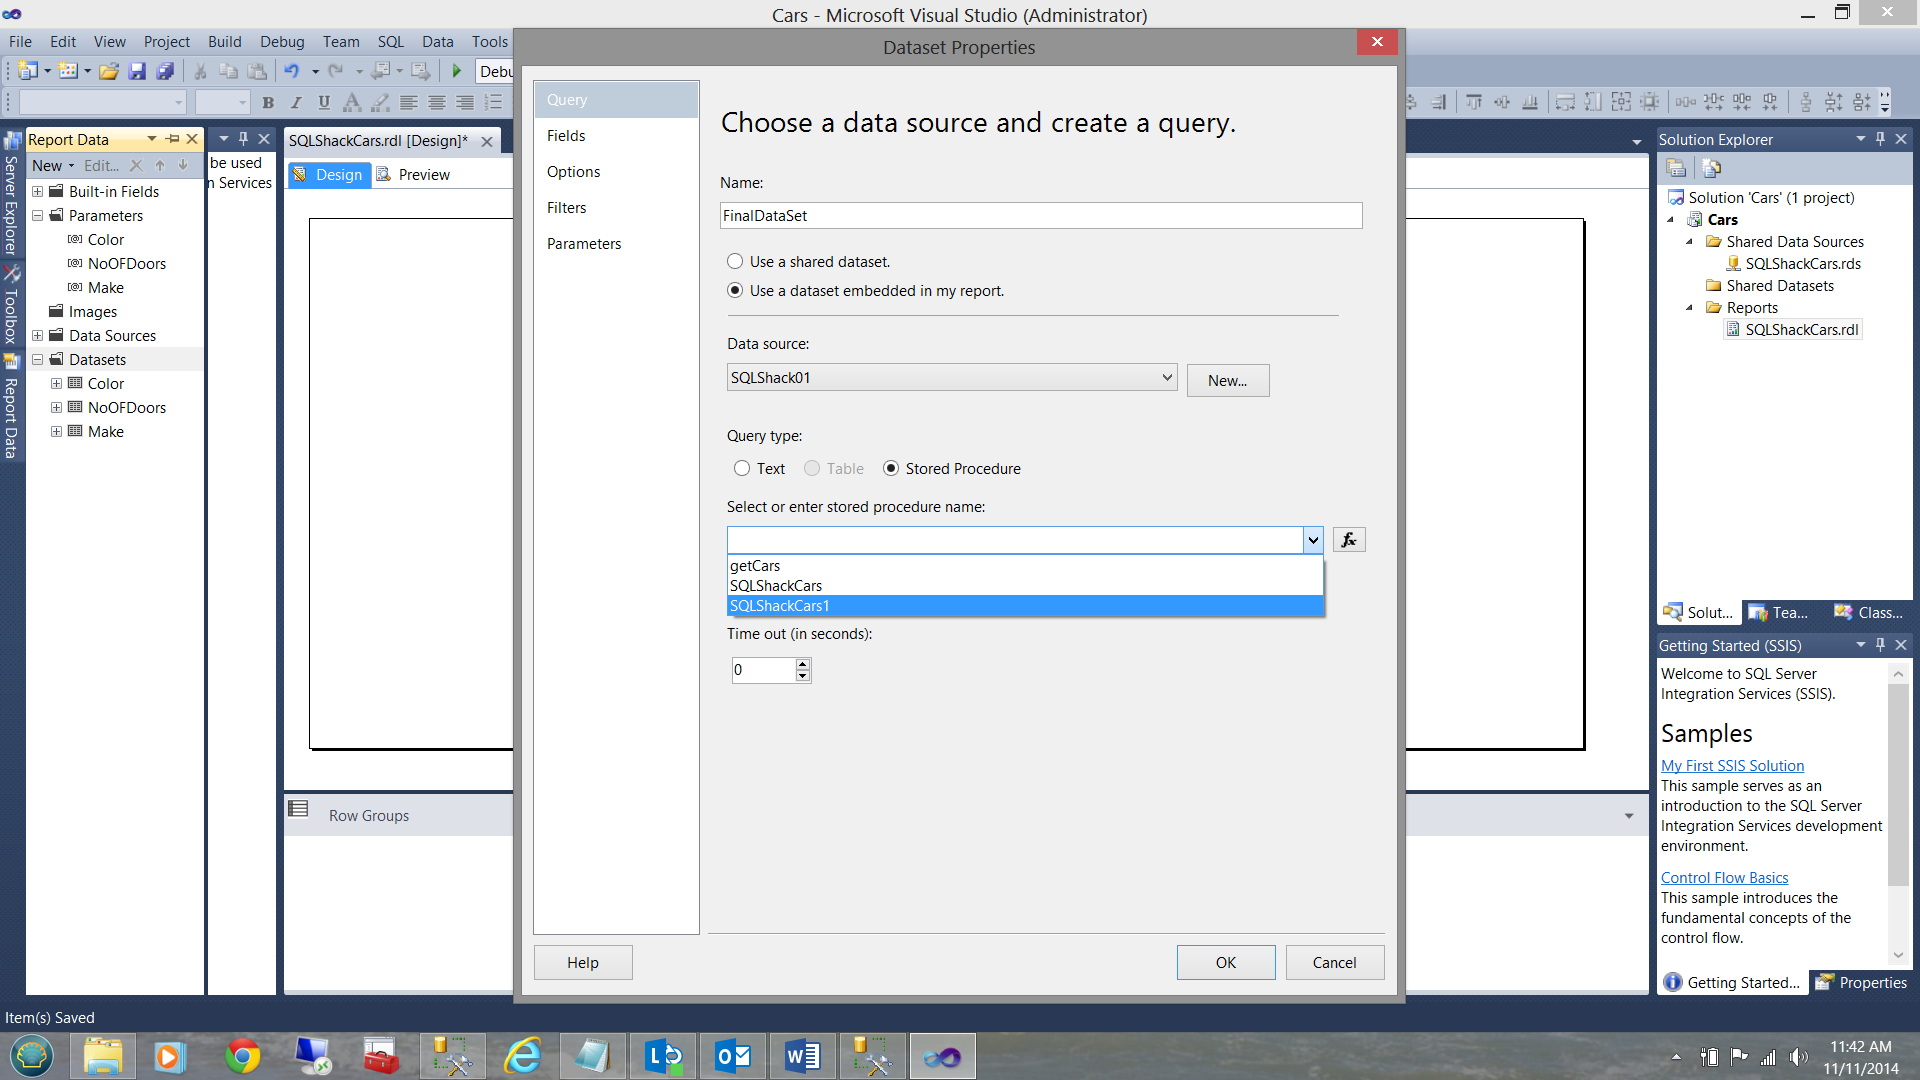Screen dimensions: 1920x1080
Task: Increase the time out spinner value
Action: click(x=802, y=664)
